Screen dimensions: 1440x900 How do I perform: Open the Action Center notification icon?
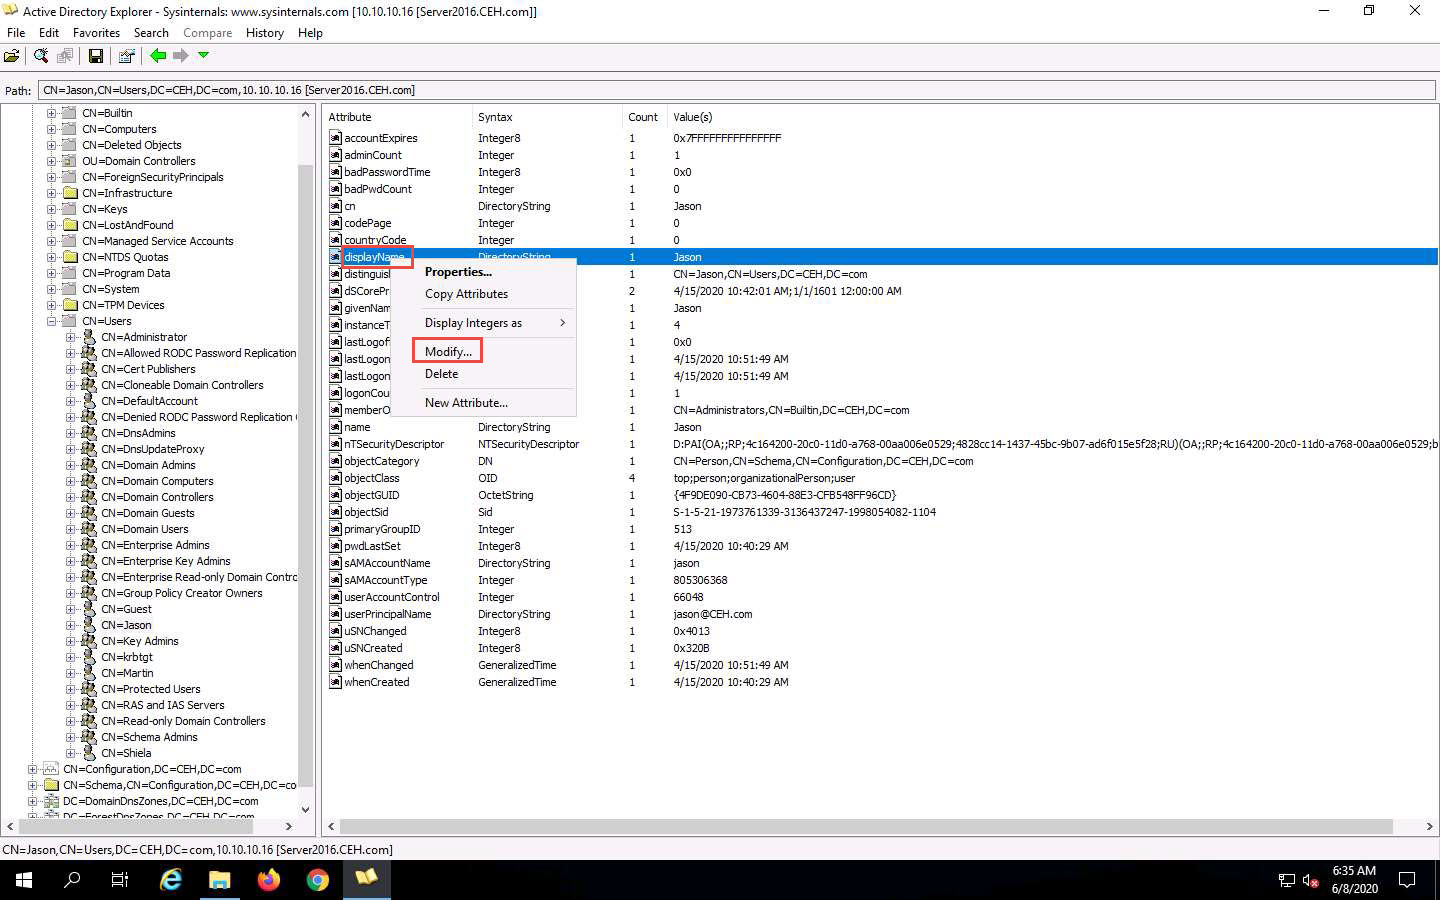click(x=1407, y=880)
